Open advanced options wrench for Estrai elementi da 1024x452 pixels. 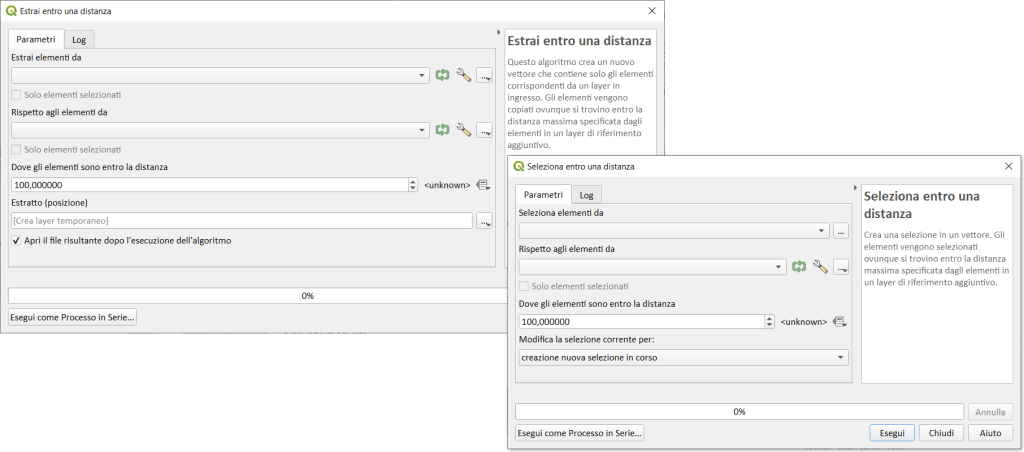coord(463,75)
